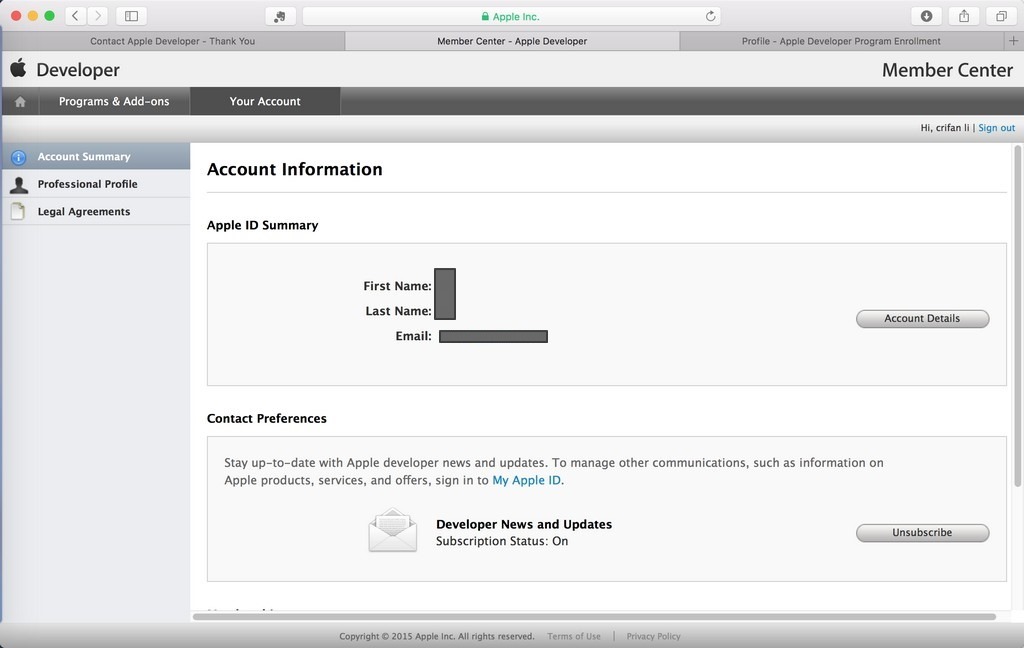
Task: Open the Safari downloads icon
Action: (926, 16)
